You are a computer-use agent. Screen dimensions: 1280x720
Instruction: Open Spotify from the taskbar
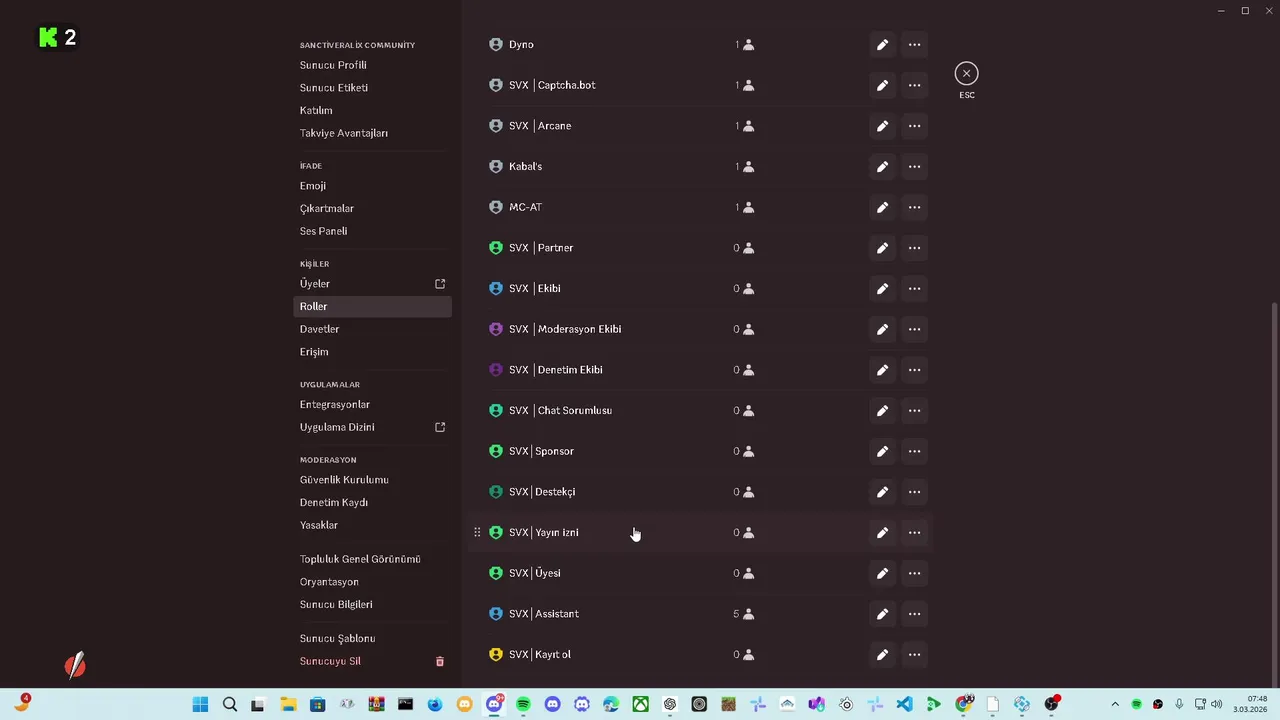[523, 705]
